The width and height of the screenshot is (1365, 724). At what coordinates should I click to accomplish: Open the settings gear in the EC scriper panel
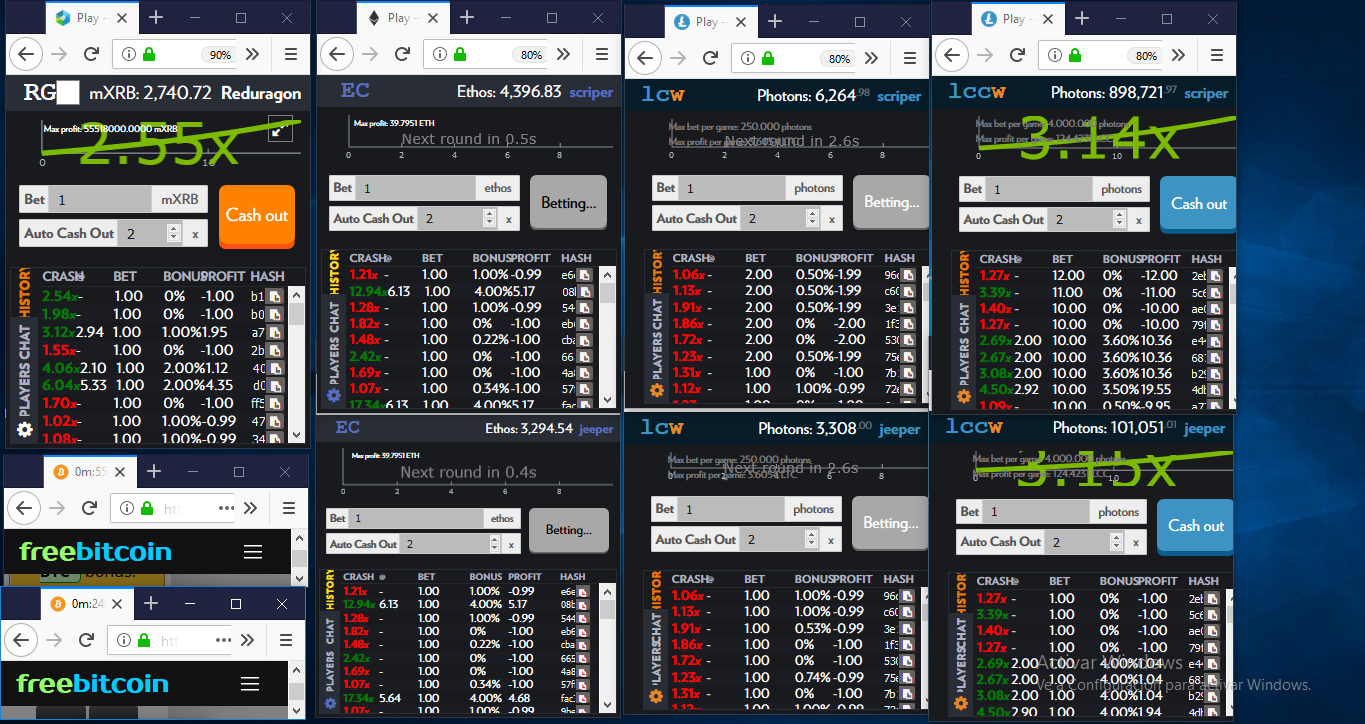point(334,396)
